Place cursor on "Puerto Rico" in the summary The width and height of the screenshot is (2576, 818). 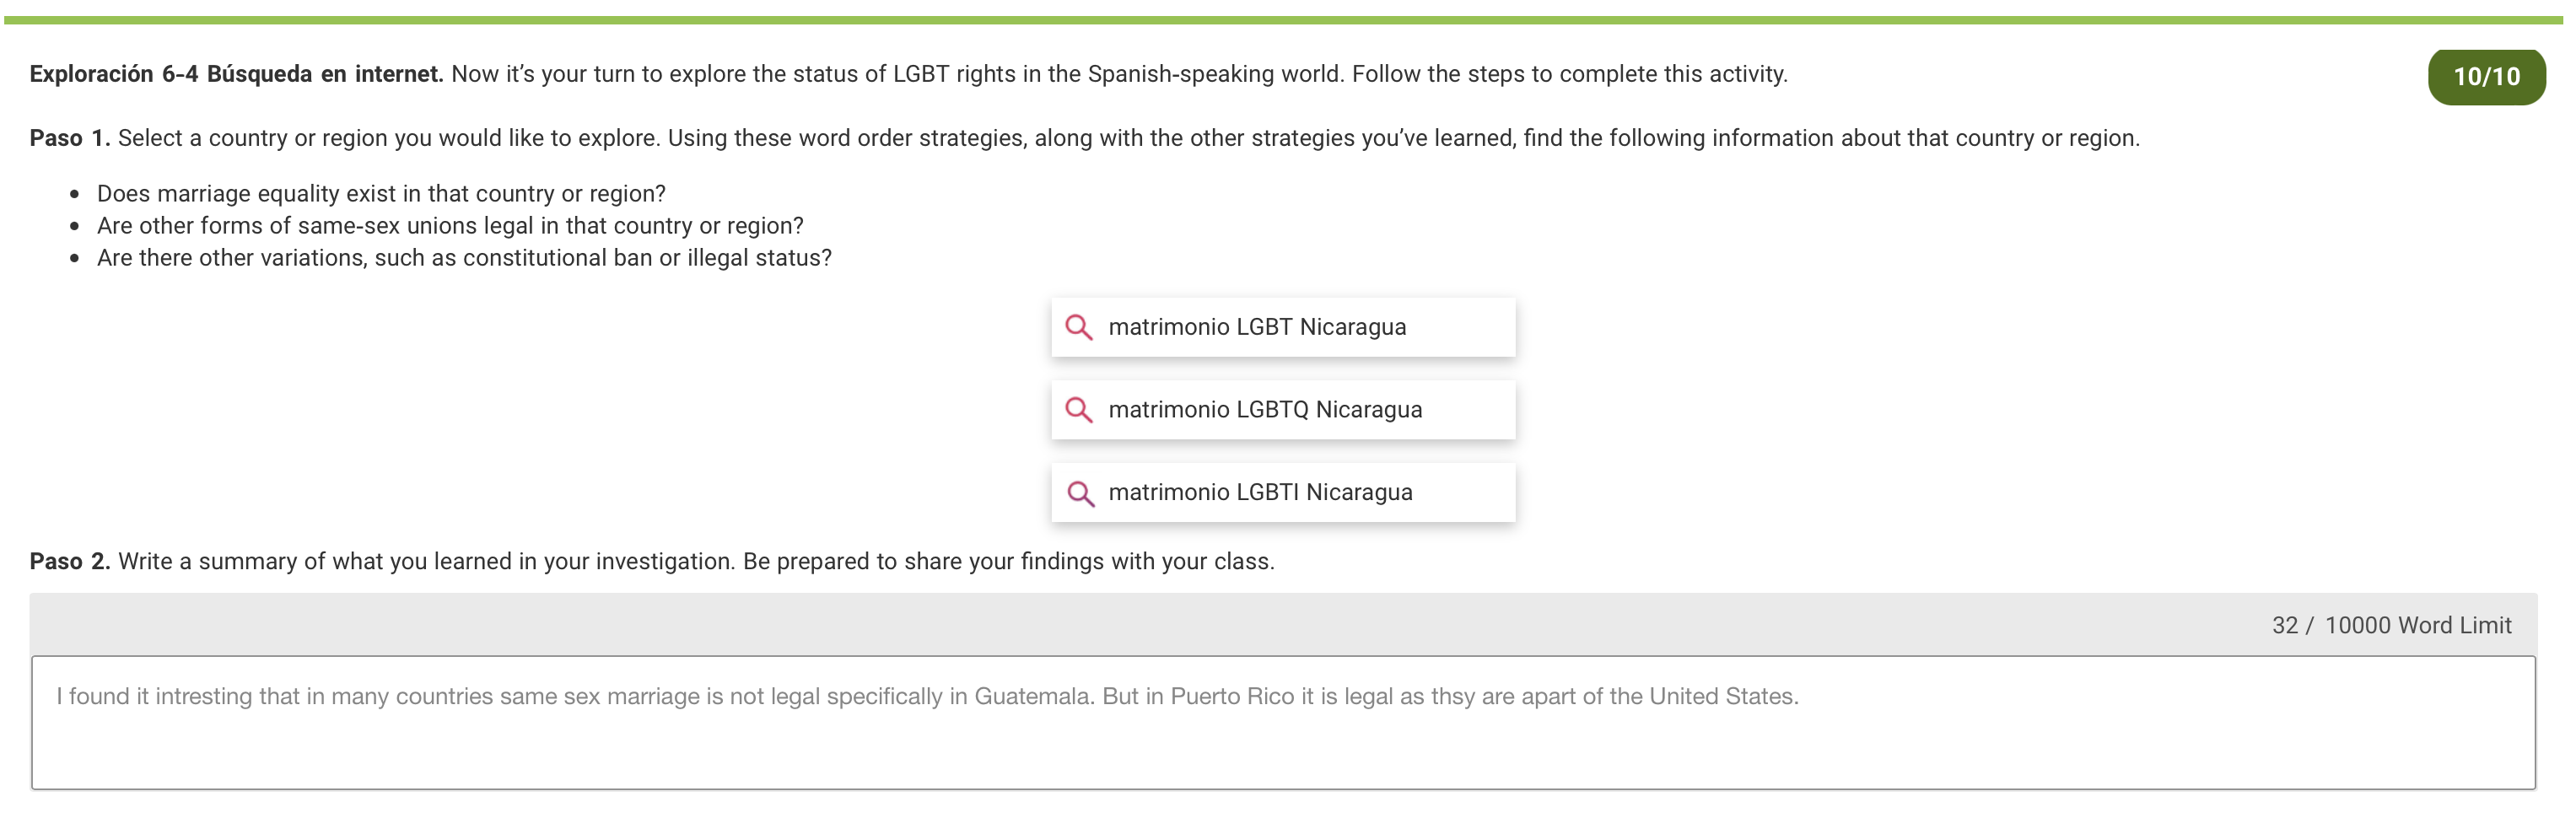[1232, 697]
